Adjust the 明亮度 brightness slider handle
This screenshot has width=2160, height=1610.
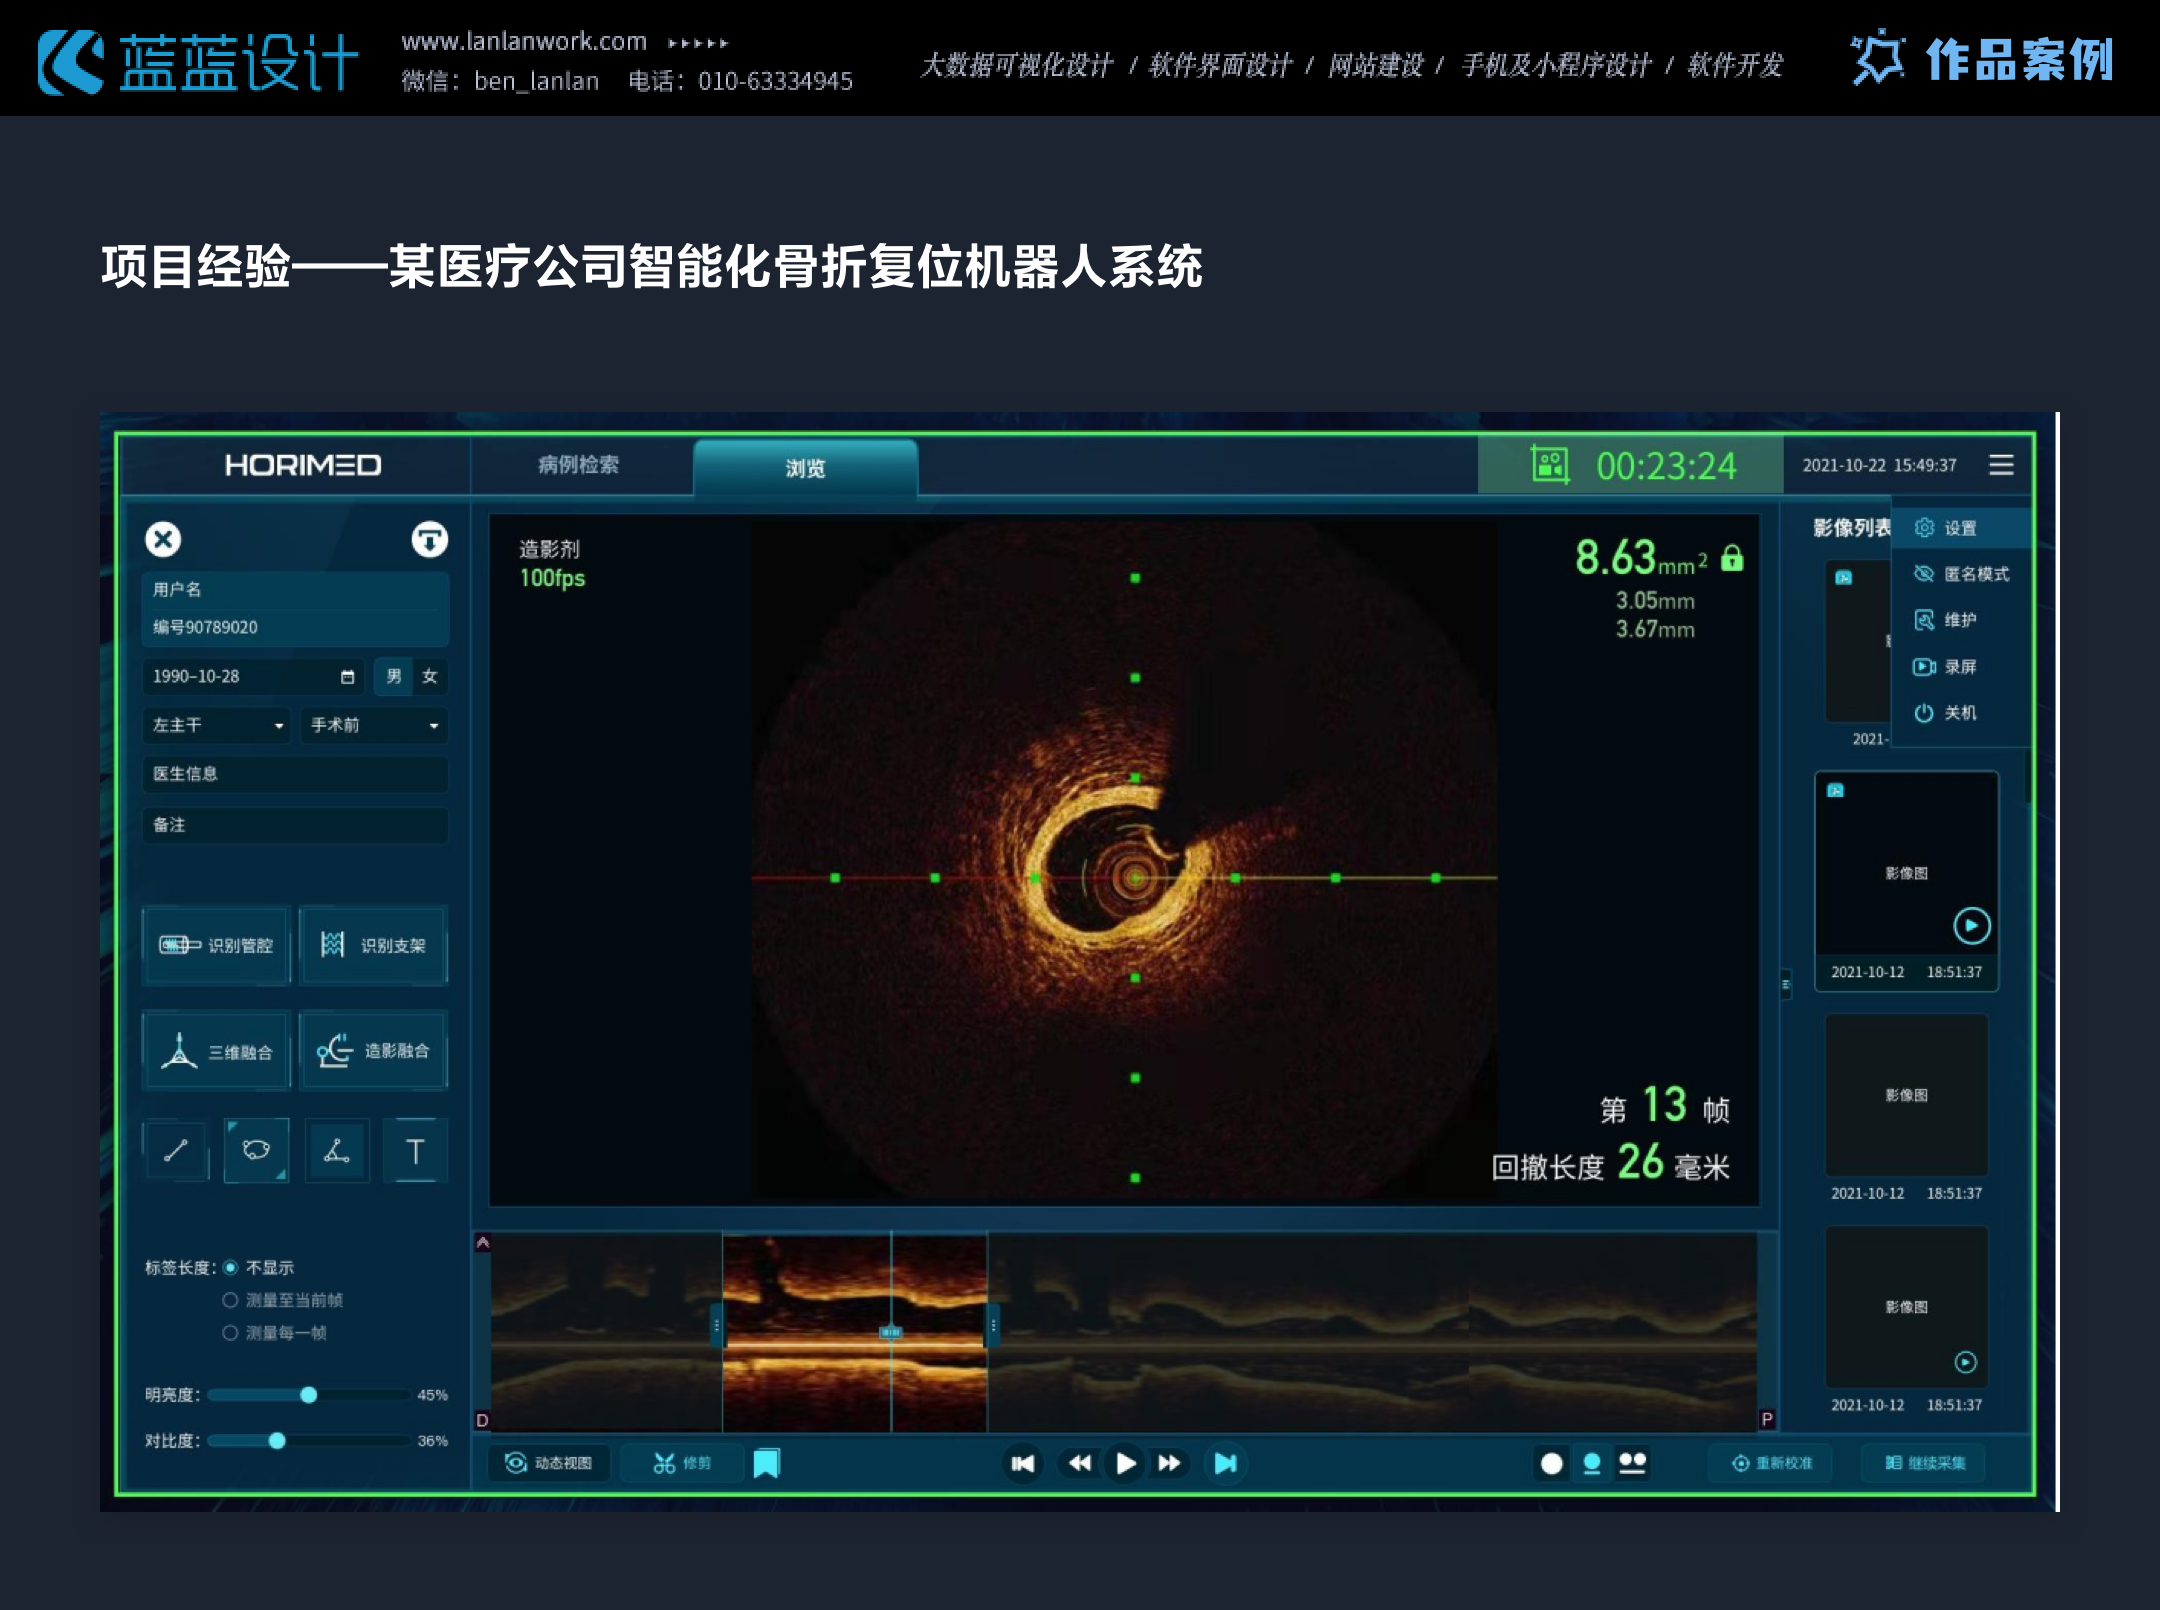click(x=309, y=1395)
